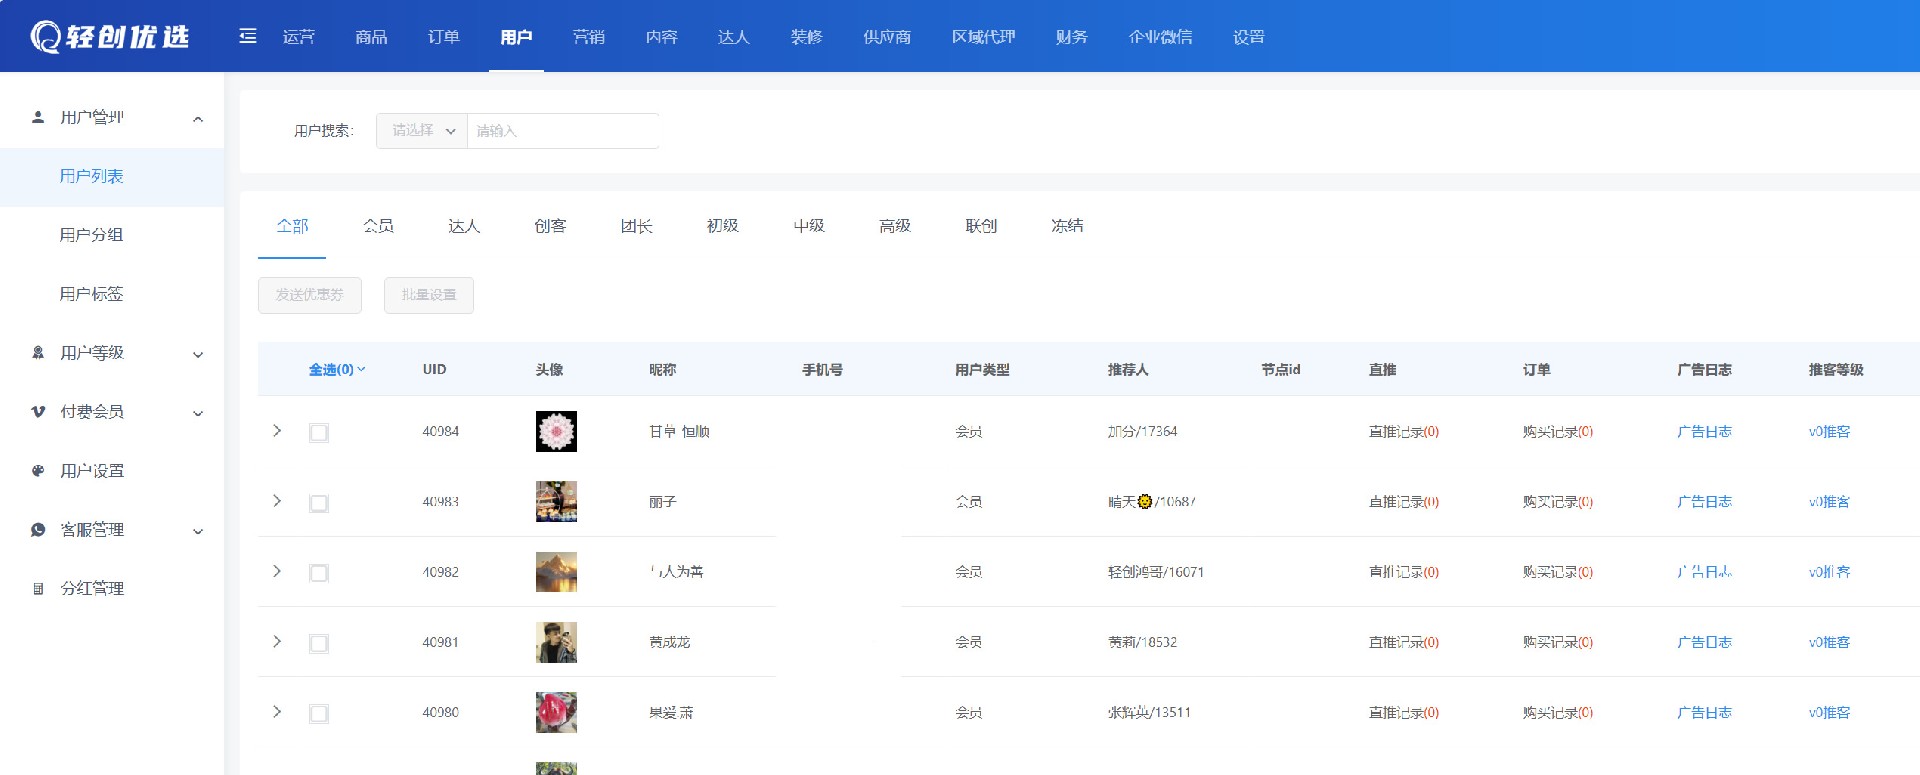Select the checkbox for UID 40982

coord(319,573)
